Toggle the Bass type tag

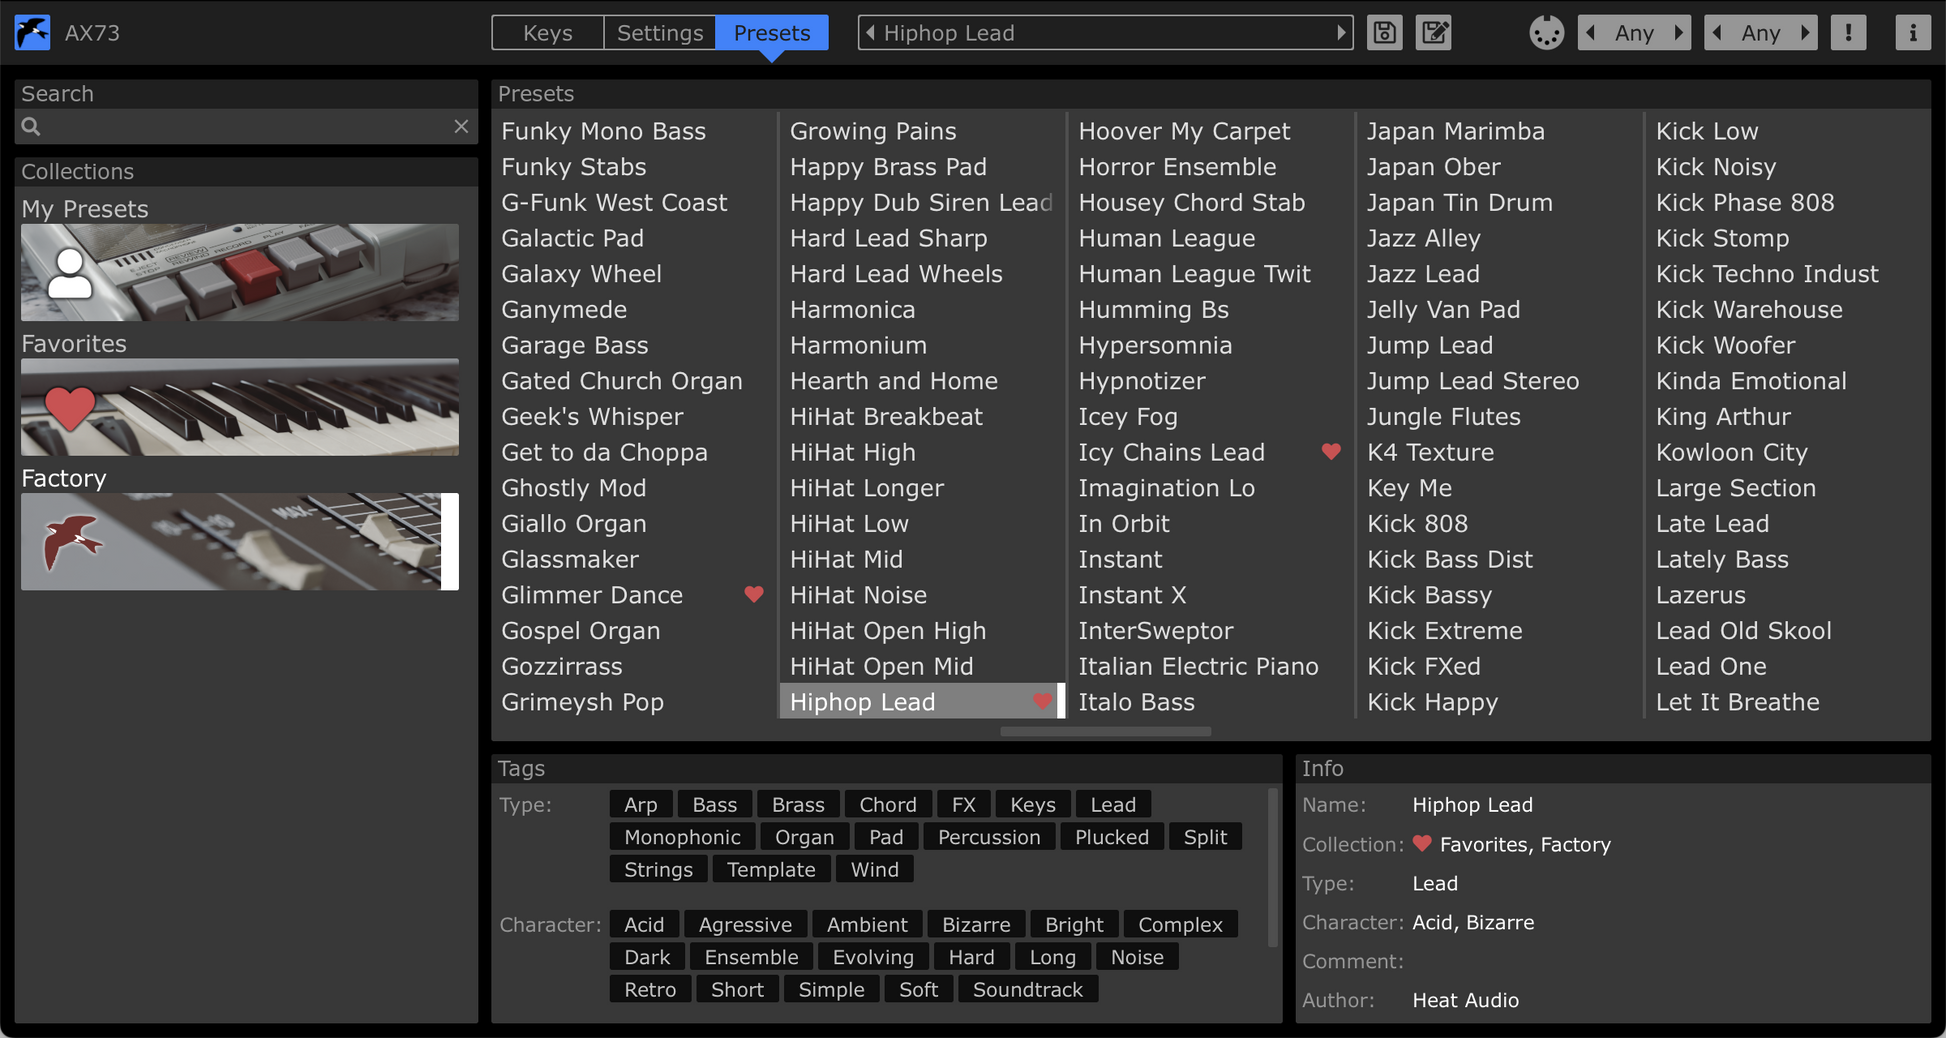coord(715,804)
